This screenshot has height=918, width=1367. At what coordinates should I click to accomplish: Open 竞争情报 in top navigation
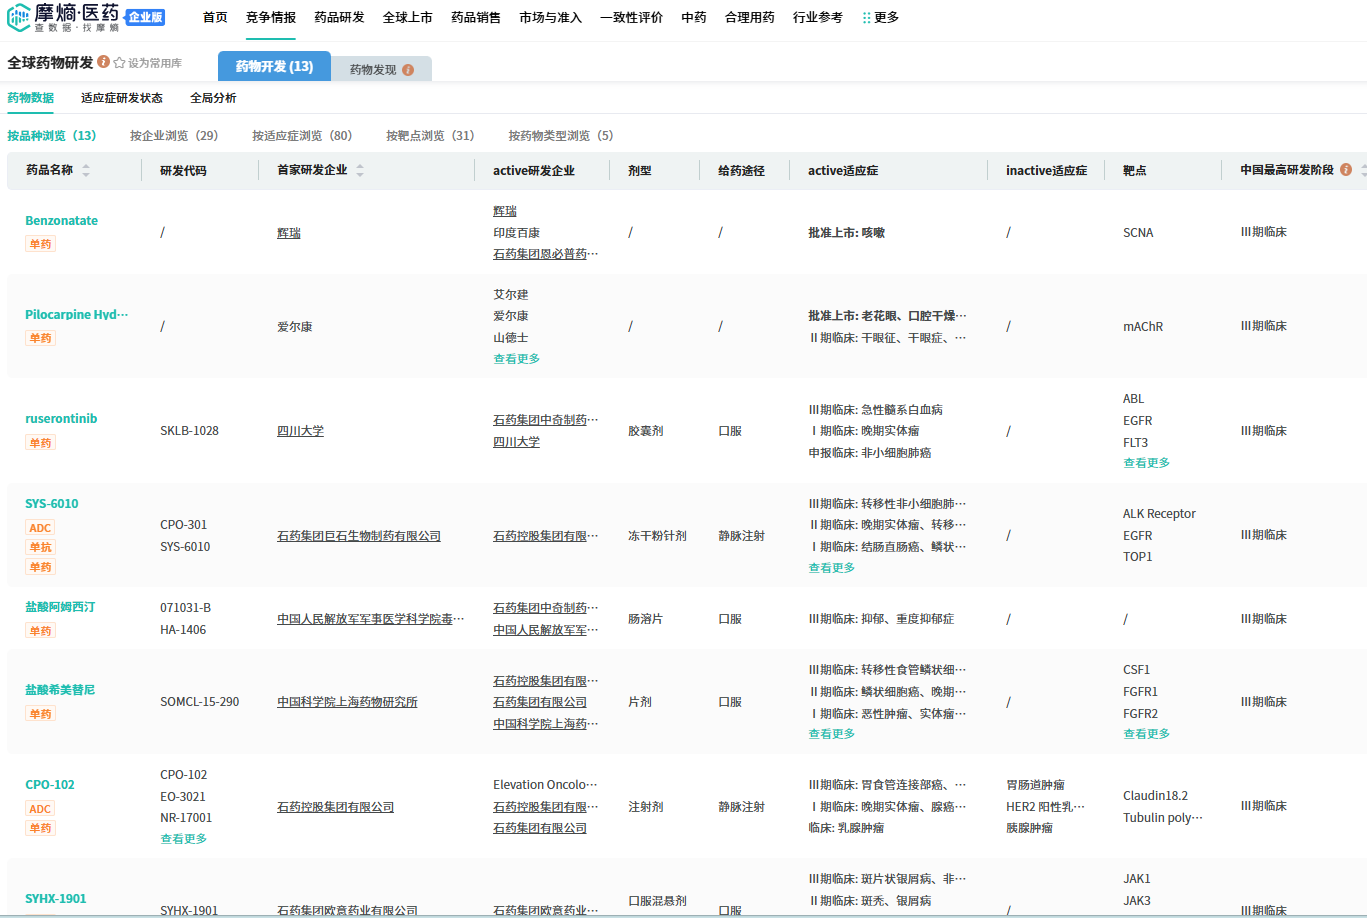click(x=270, y=18)
